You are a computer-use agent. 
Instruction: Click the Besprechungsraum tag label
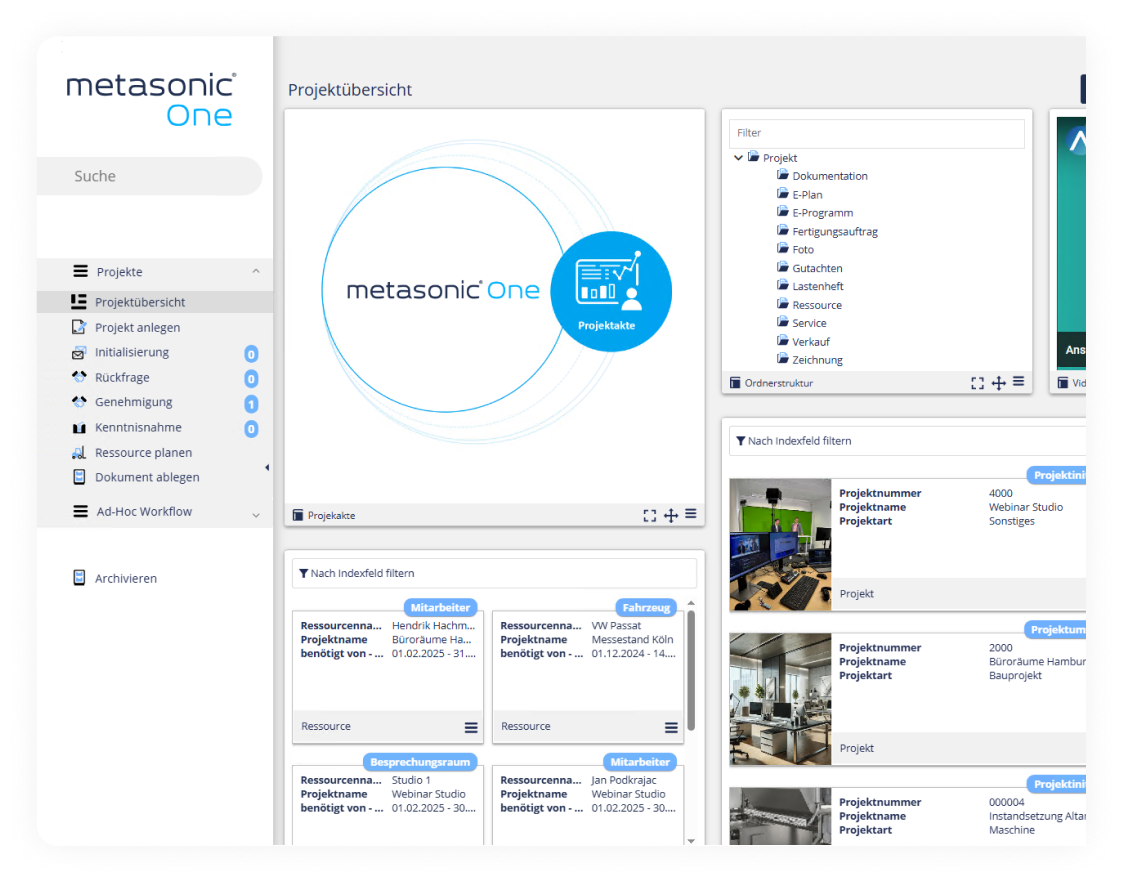[x=420, y=762]
